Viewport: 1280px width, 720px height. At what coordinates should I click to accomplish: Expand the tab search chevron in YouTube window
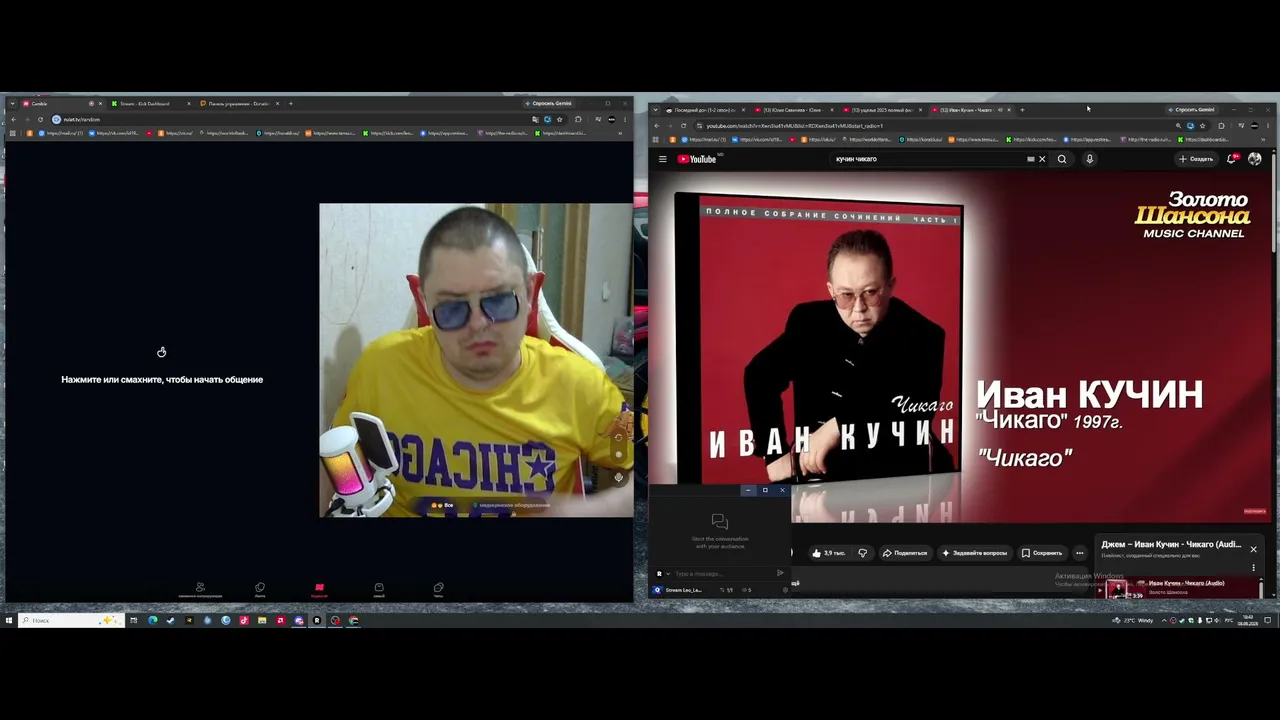click(655, 110)
